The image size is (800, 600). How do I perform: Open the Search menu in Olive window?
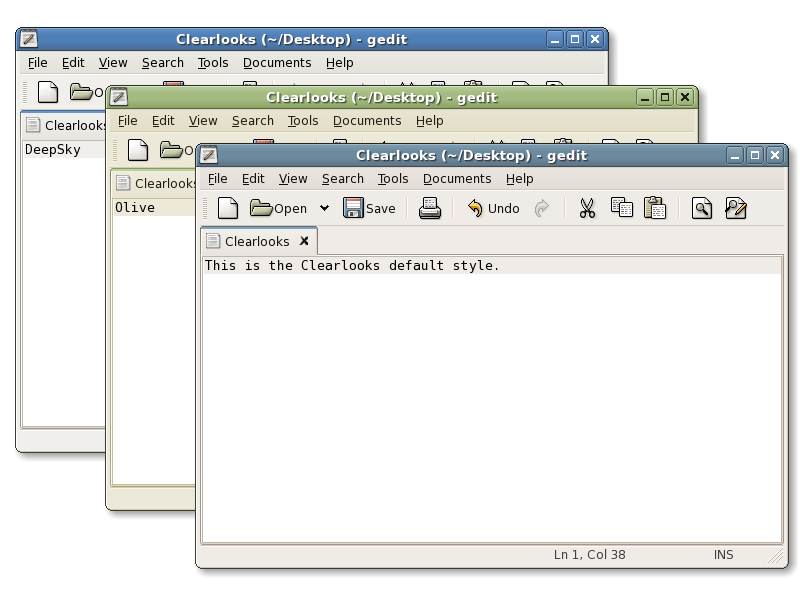pyautogui.click(x=253, y=120)
